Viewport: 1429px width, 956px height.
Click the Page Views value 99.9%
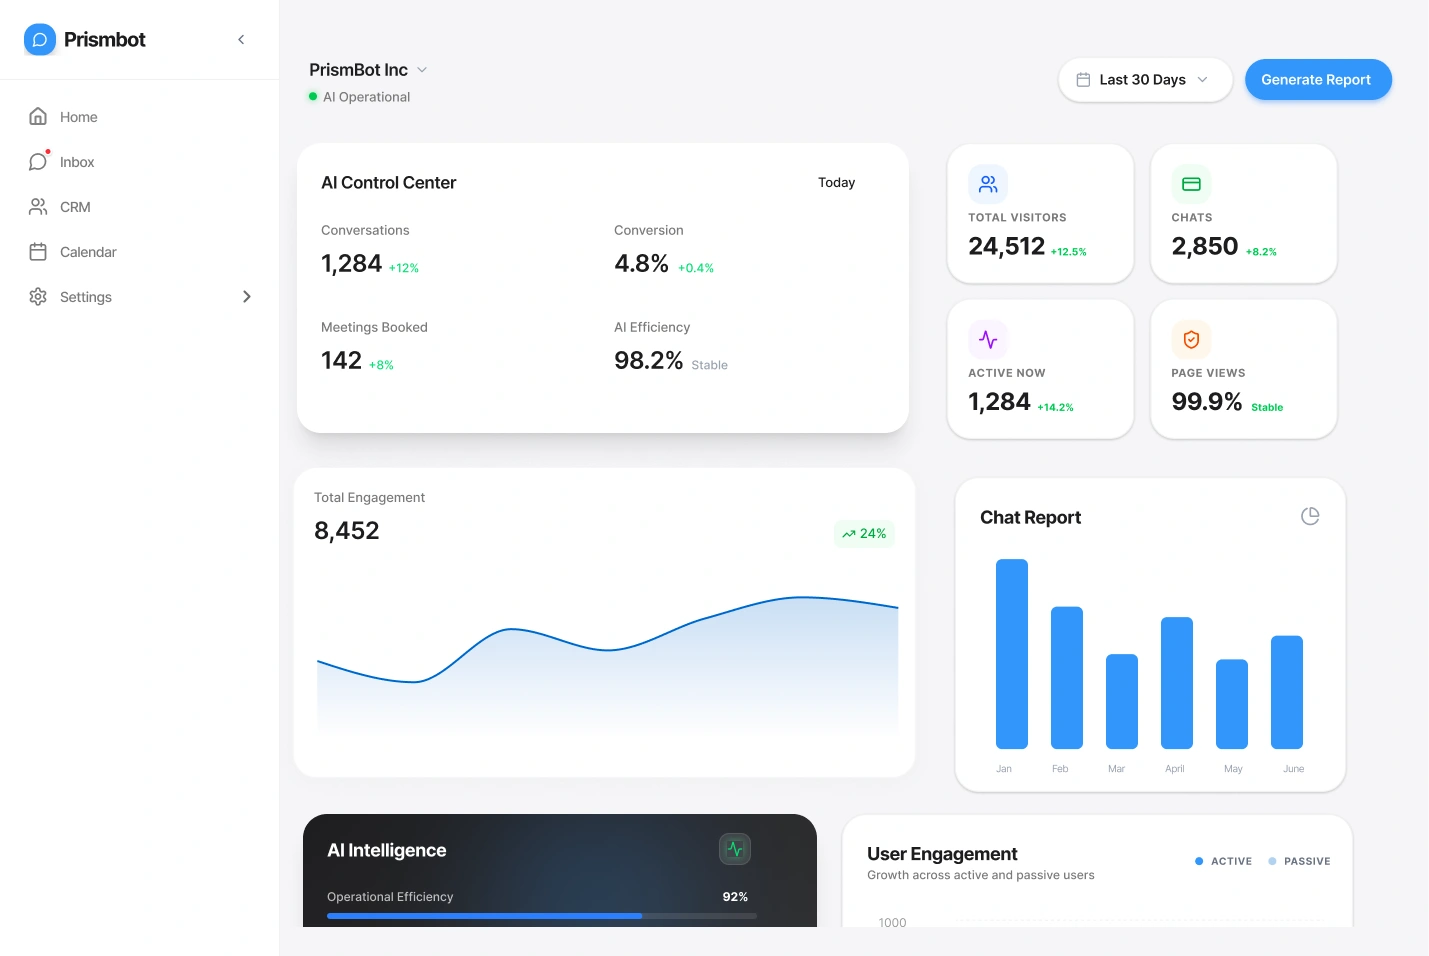pos(1207,401)
